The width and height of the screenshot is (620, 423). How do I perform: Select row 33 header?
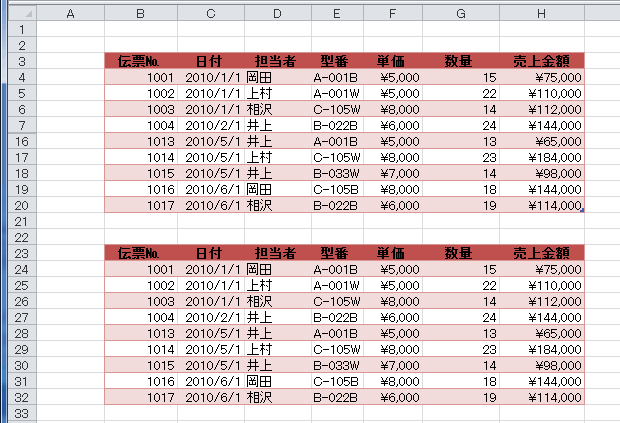(19, 413)
